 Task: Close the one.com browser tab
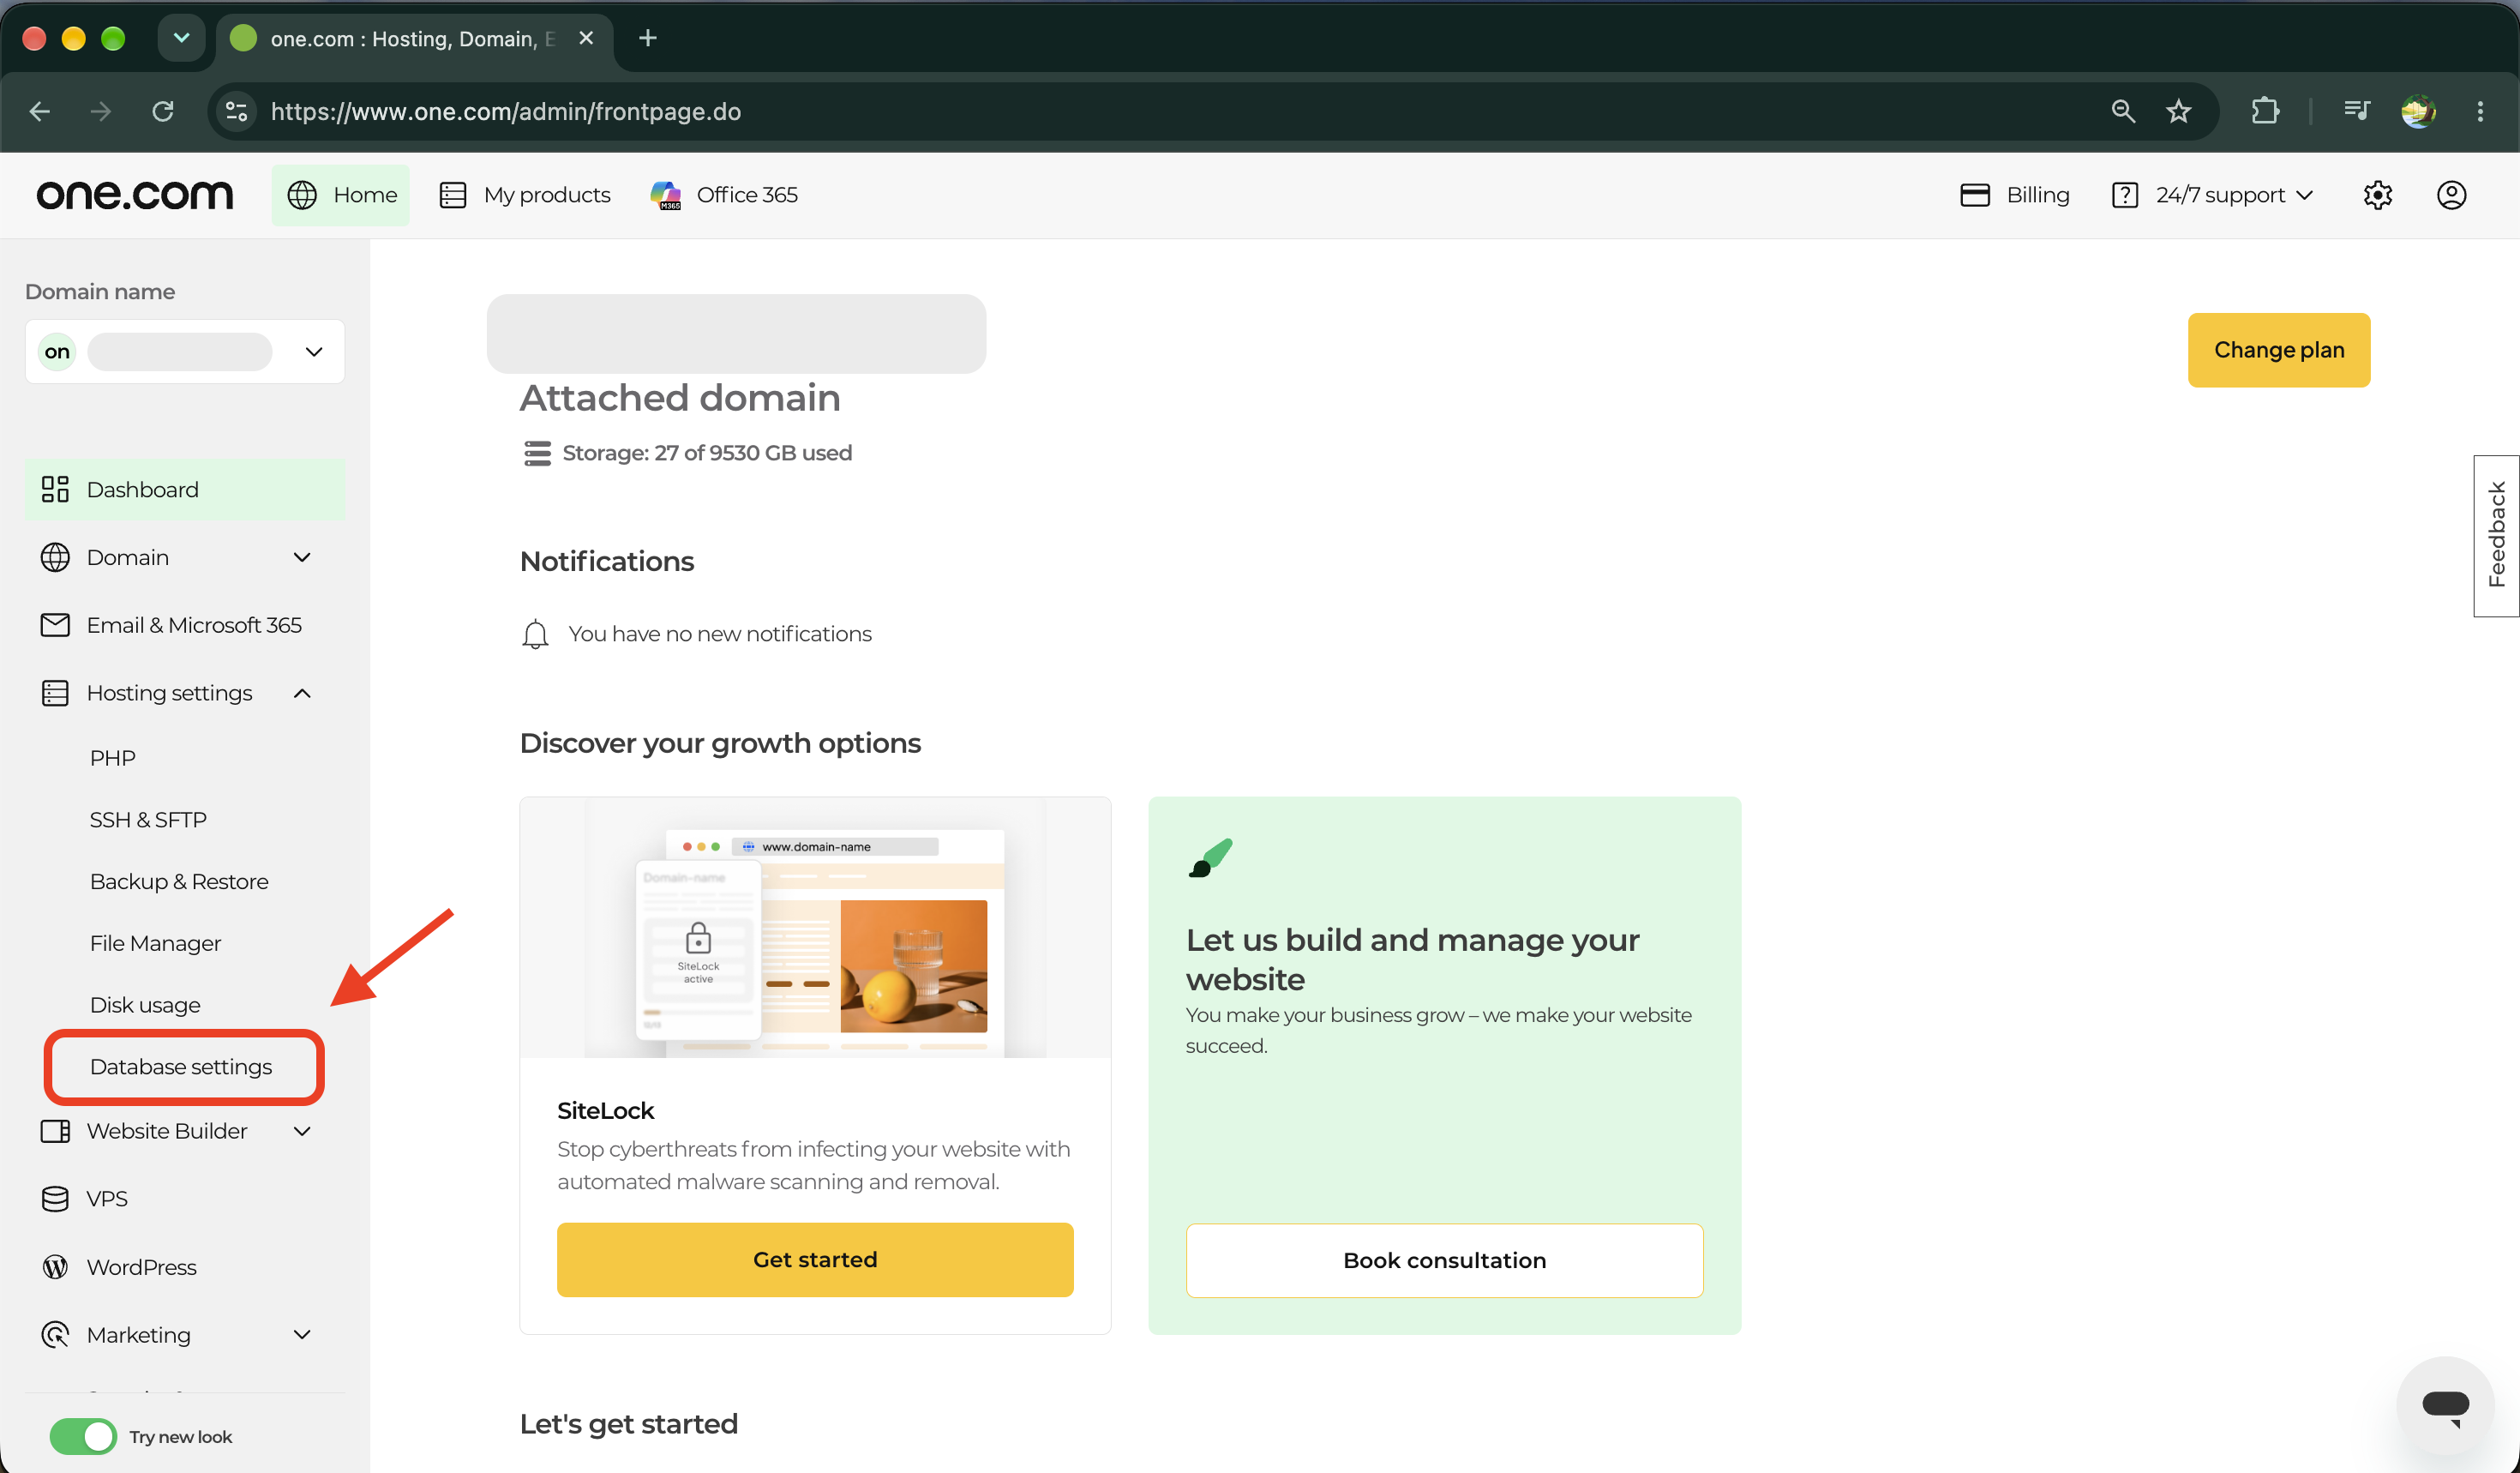point(586,38)
